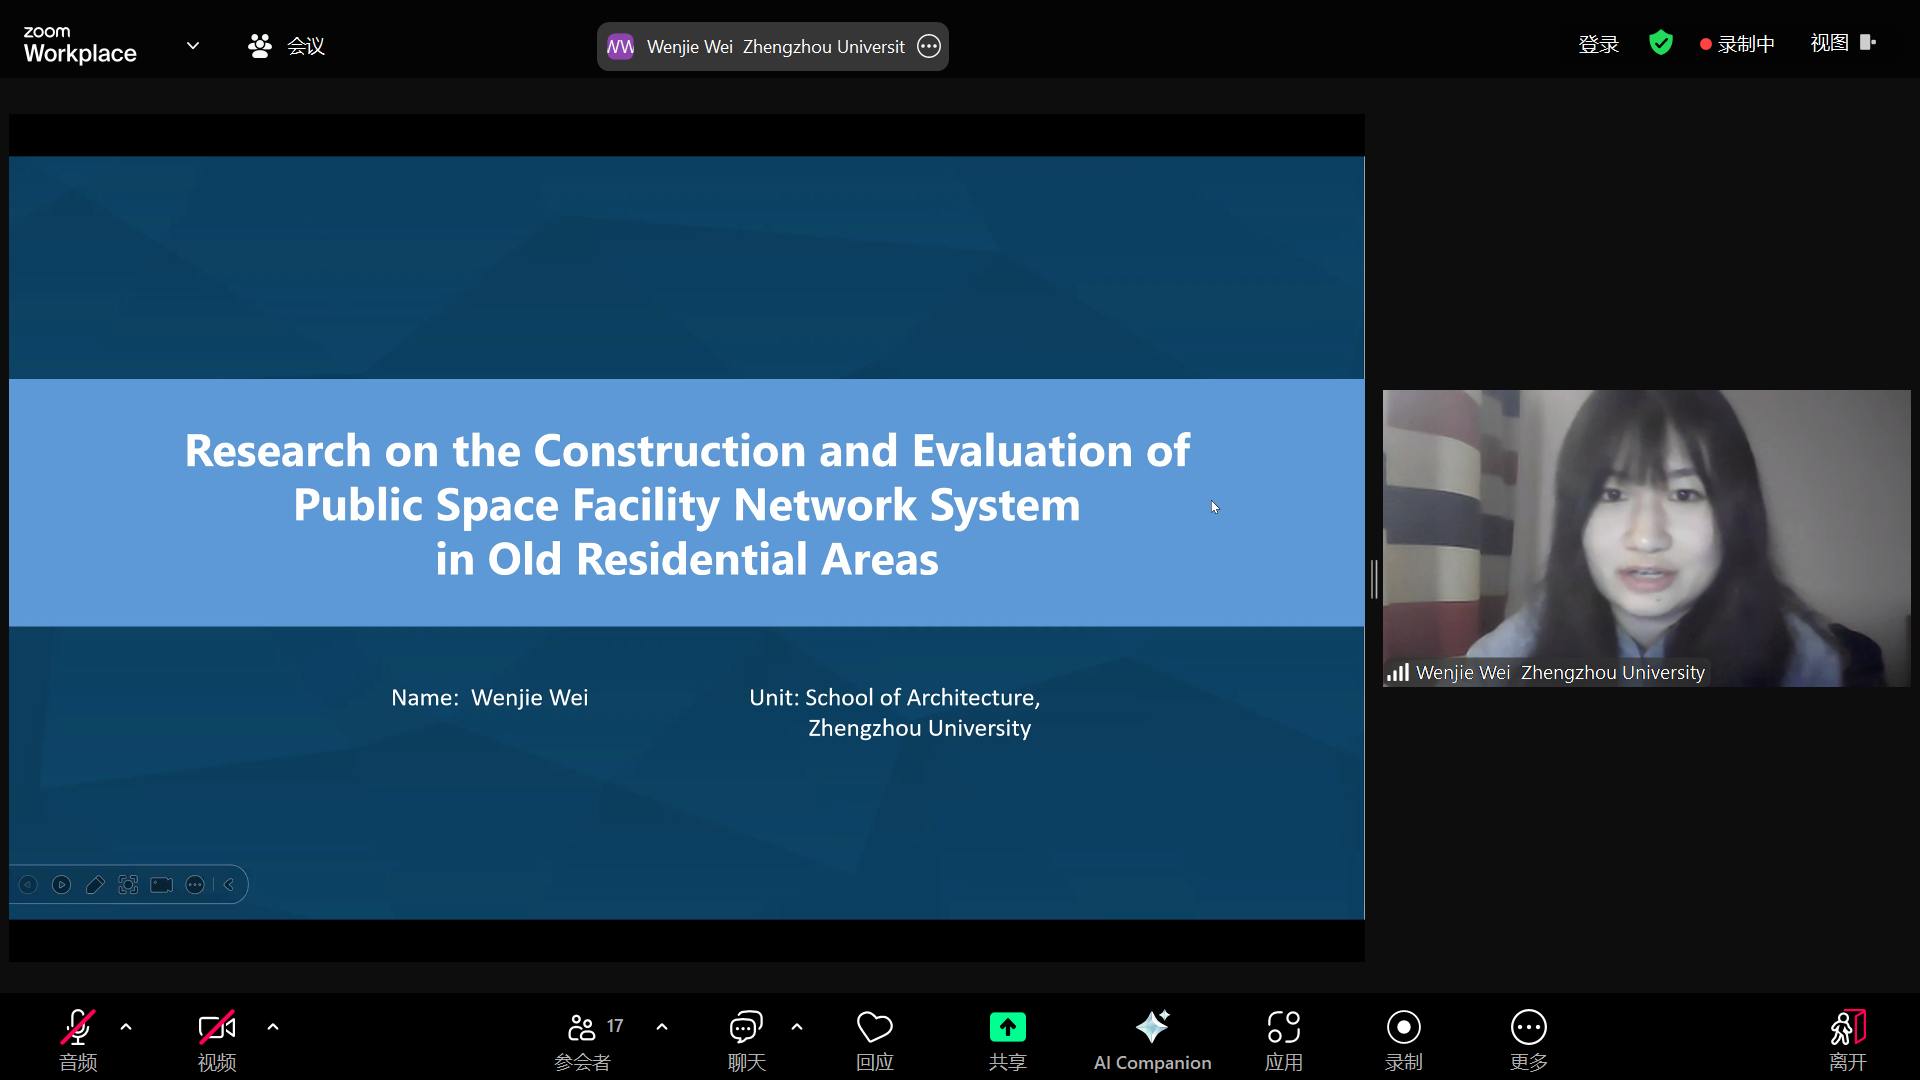Click the Zoom Workplace logo

tap(80, 45)
